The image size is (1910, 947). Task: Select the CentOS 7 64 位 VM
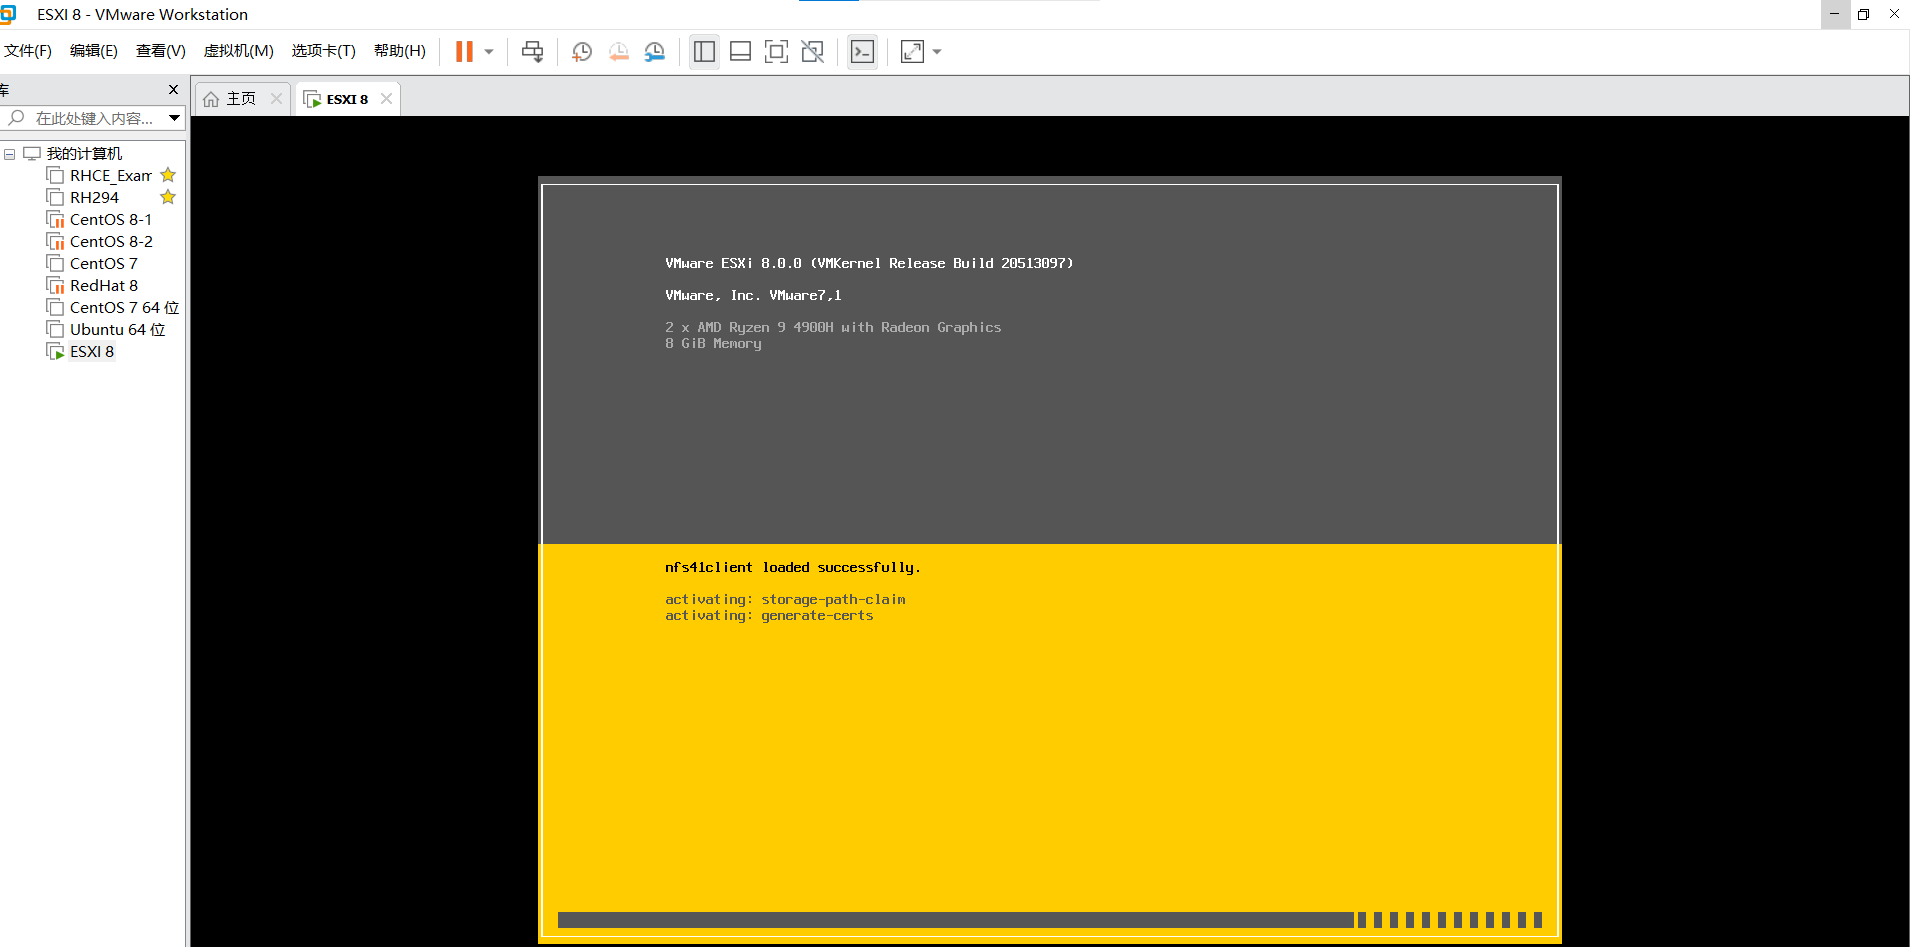[x=123, y=308]
